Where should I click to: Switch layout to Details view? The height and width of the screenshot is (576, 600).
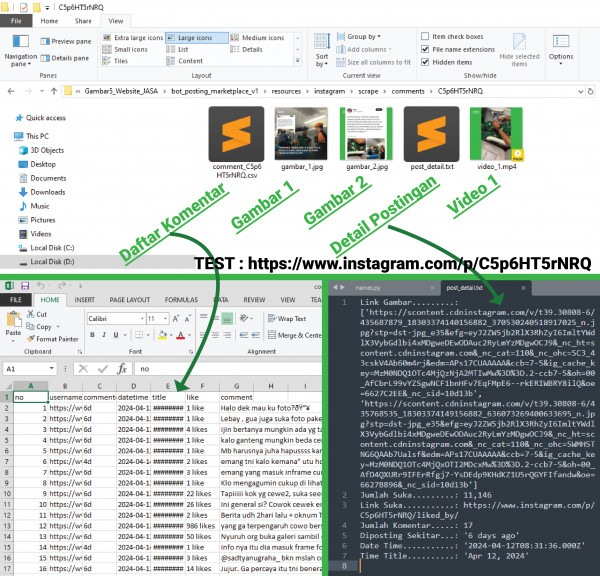[x=246, y=49]
